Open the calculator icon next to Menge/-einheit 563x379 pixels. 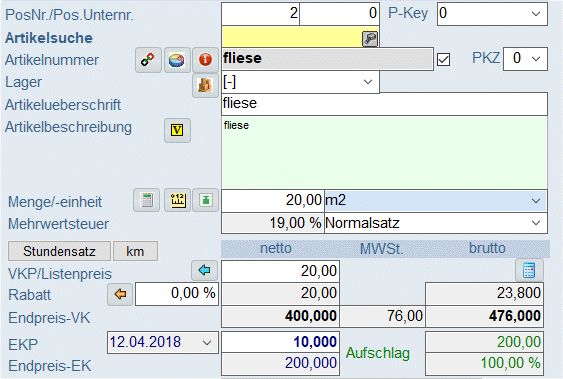coord(146,200)
